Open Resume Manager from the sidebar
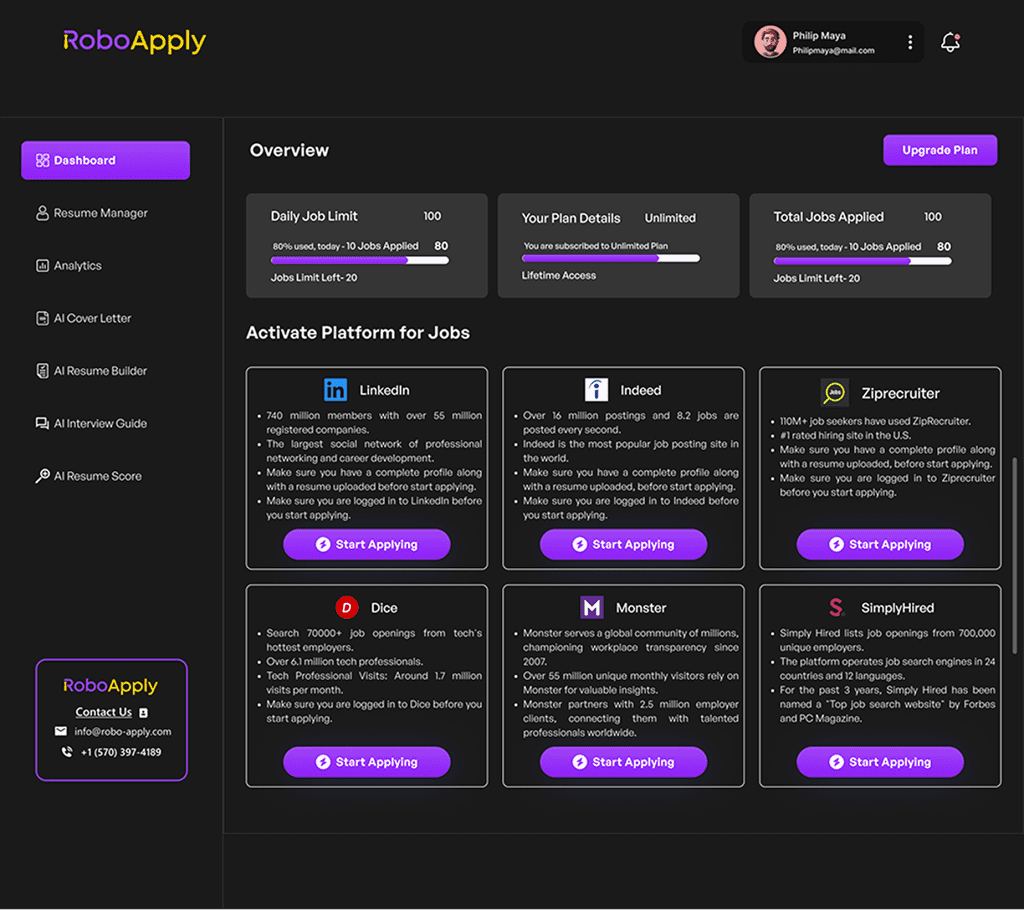The width and height of the screenshot is (1024, 911). tap(92, 214)
